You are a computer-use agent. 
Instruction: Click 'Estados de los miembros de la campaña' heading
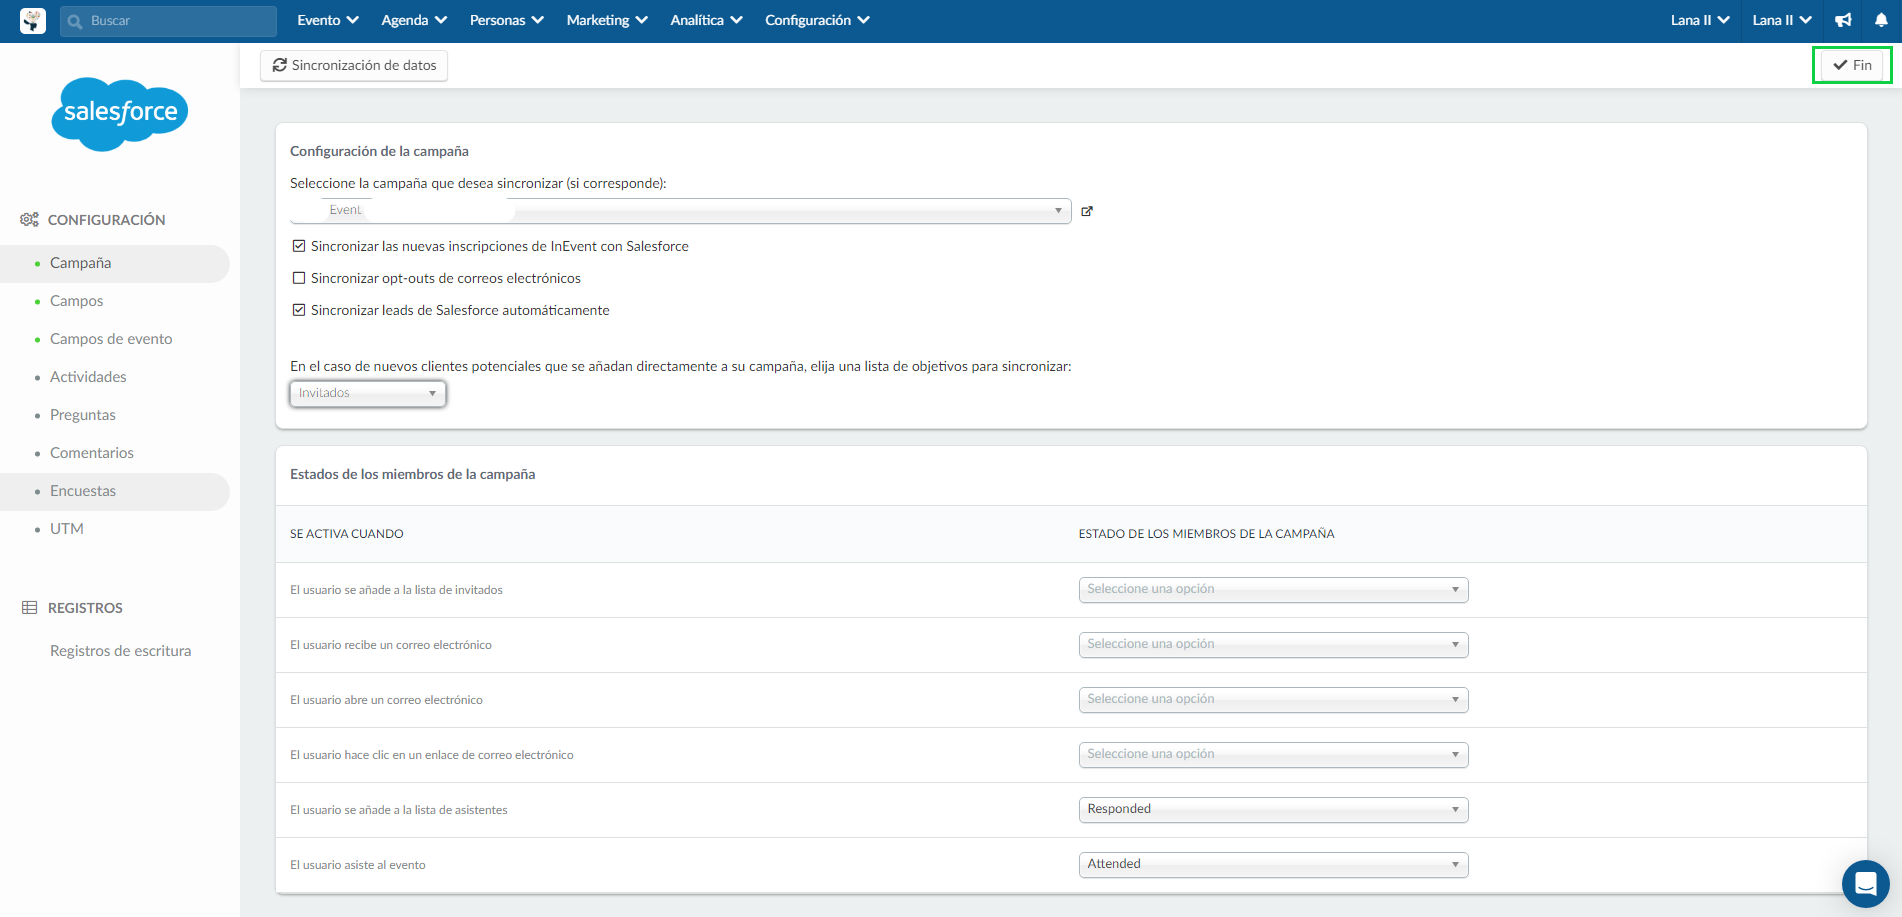(412, 474)
